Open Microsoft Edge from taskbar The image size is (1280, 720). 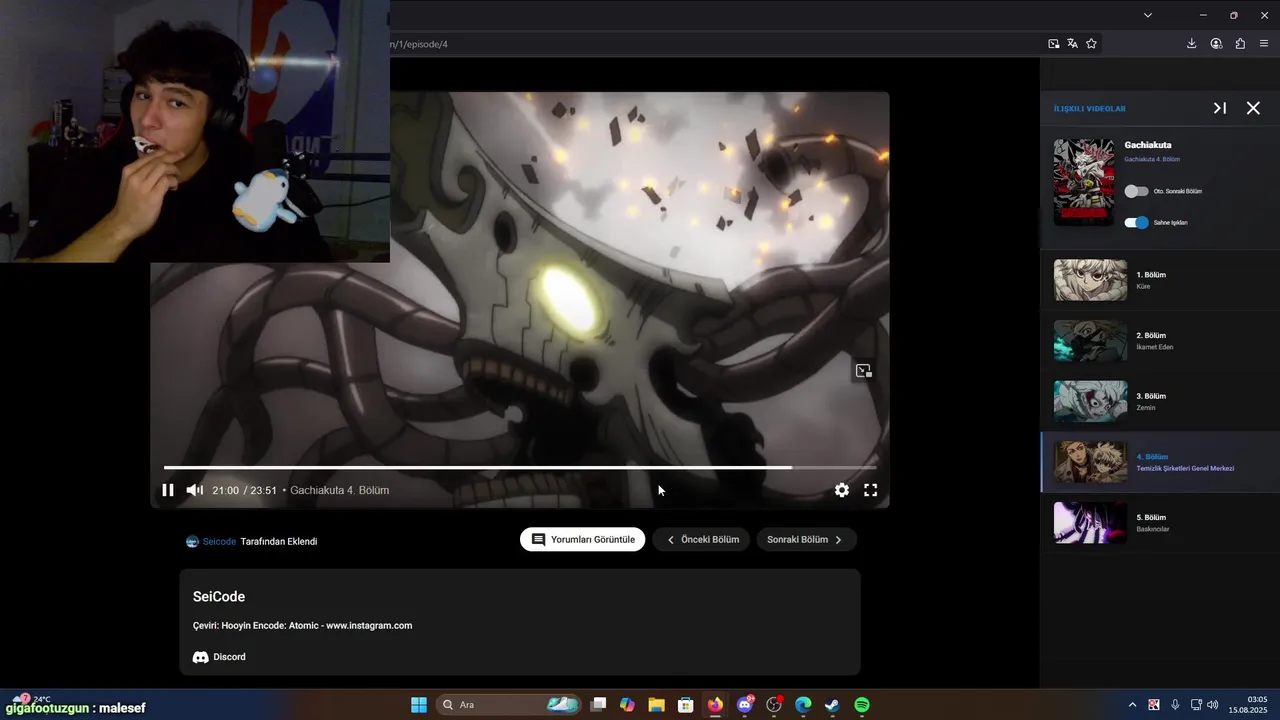(x=803, y=705)
